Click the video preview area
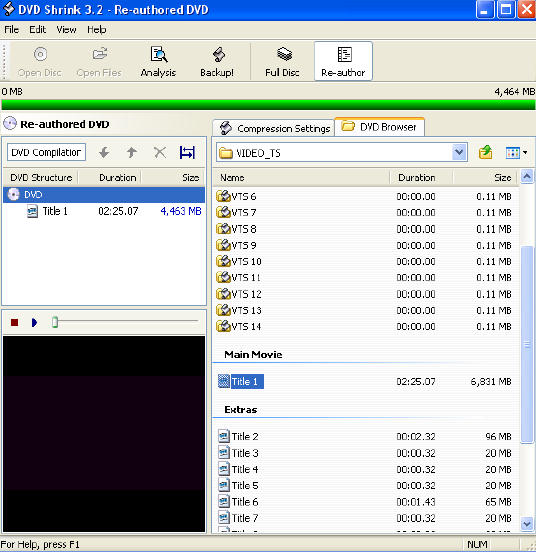Image resolution: width=536 pixels, height=552 pixels. tap(104, 434)
